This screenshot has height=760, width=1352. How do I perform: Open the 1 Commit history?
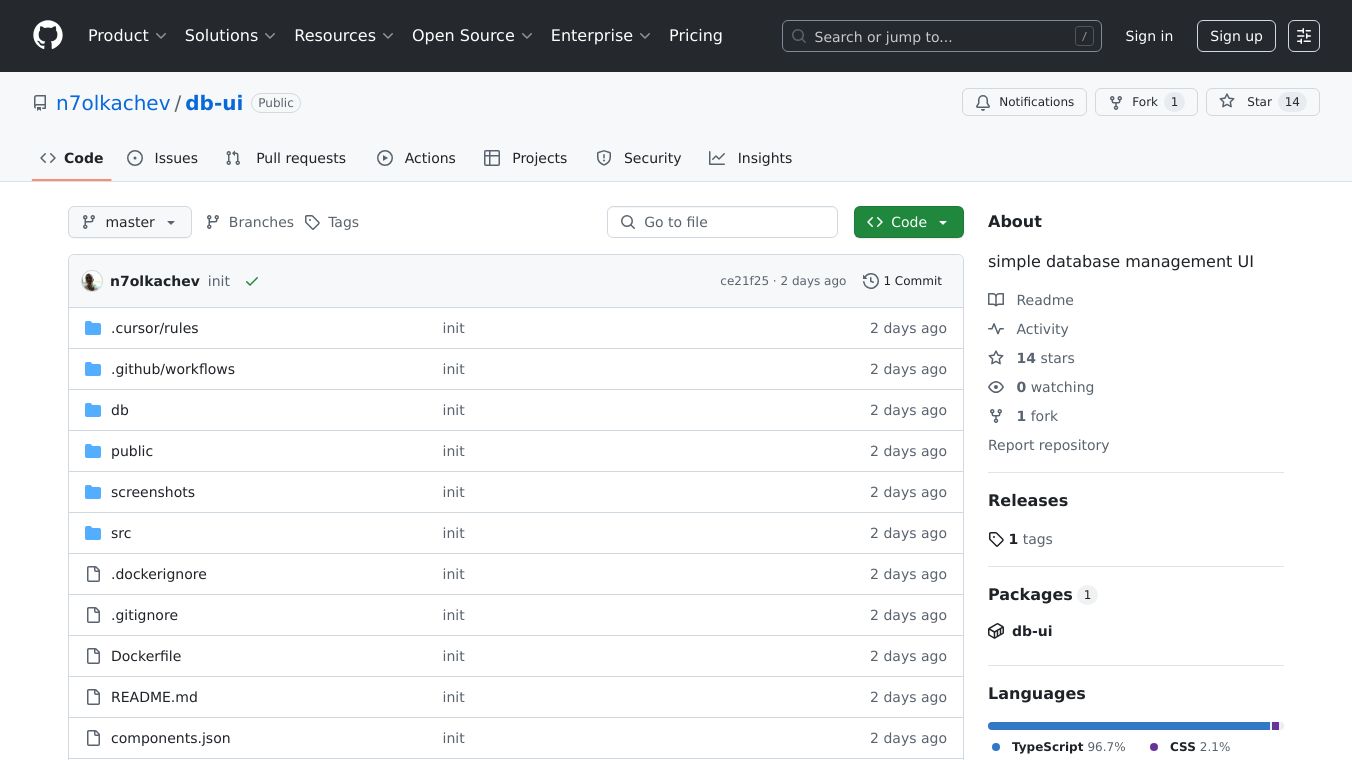[x=902, y=281]
